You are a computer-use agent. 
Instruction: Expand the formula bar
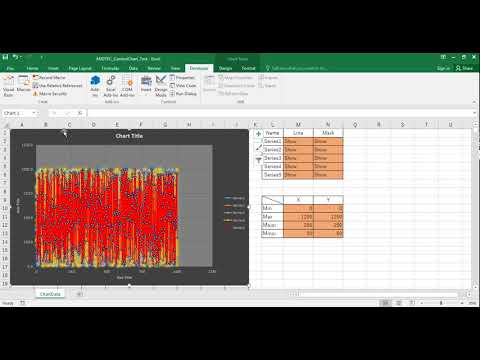click(474, 113)
